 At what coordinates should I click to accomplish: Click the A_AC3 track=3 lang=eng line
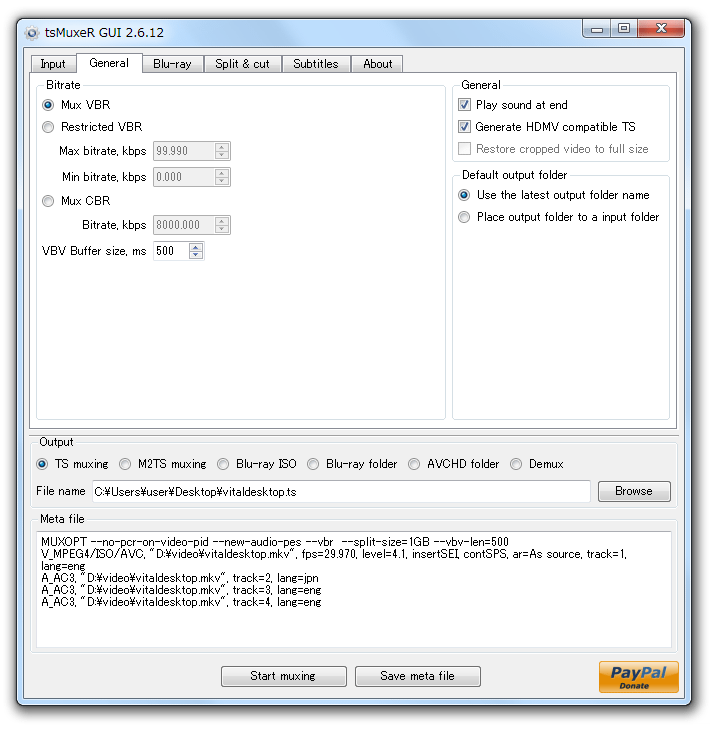pos(181,590)
